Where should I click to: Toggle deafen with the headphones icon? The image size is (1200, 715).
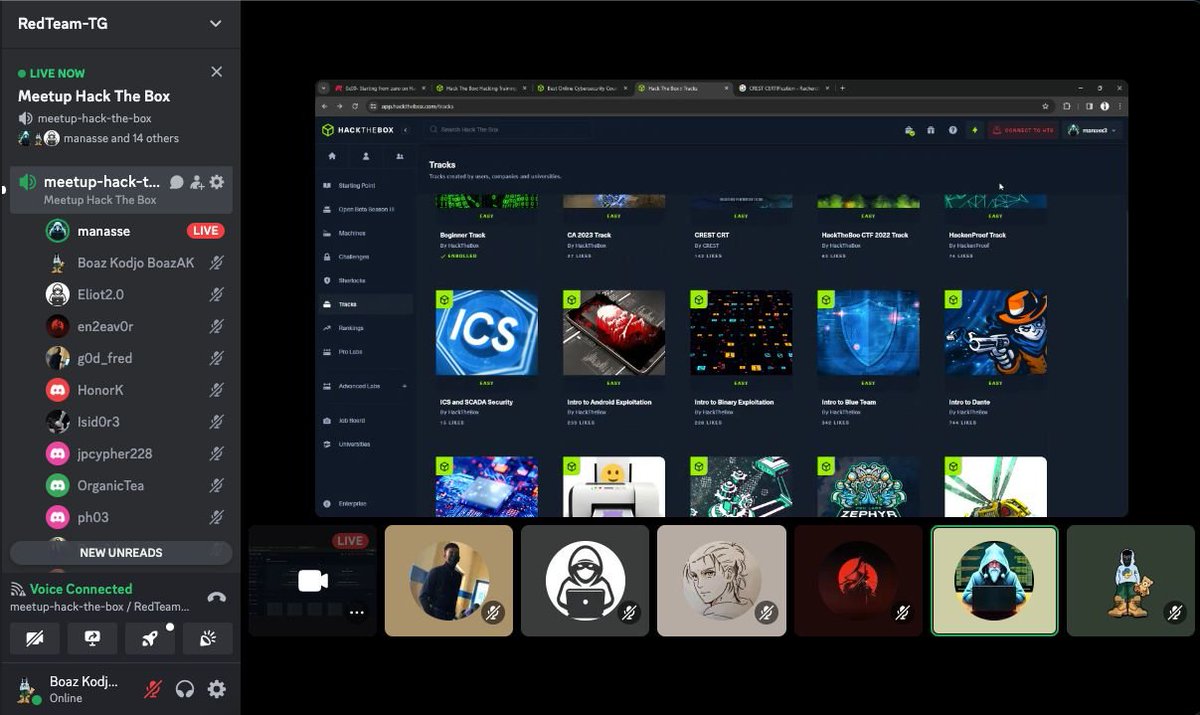[185, 689]
